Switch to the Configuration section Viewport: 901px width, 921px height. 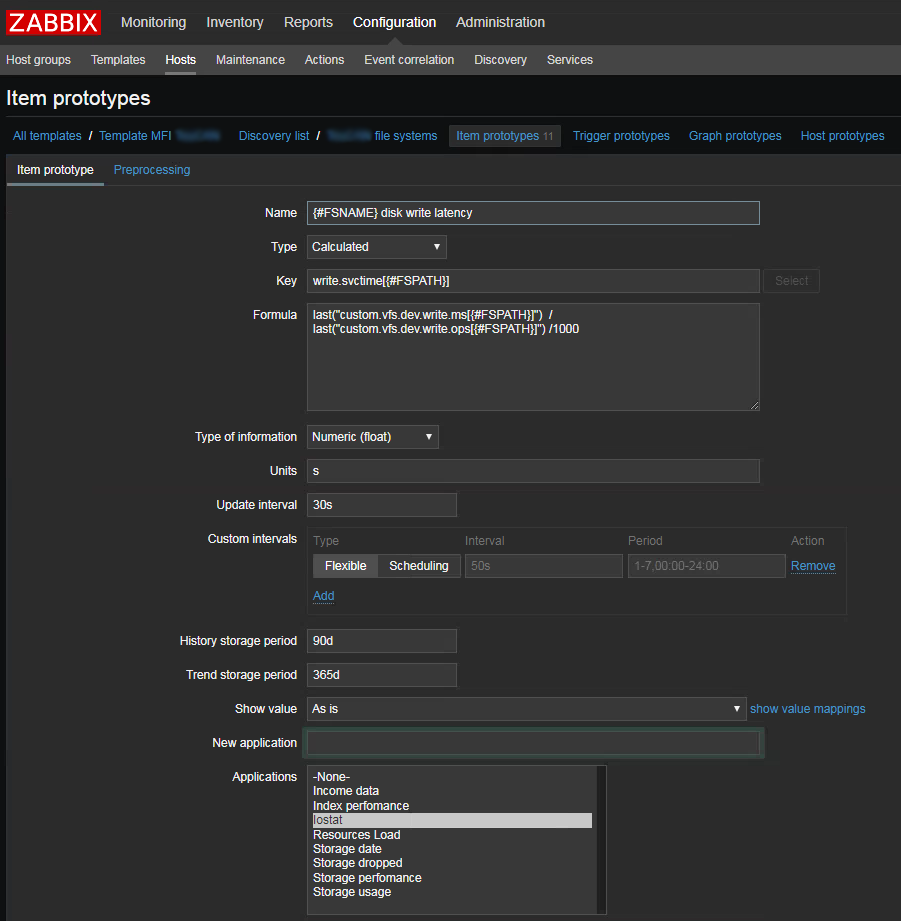[394, 22]
